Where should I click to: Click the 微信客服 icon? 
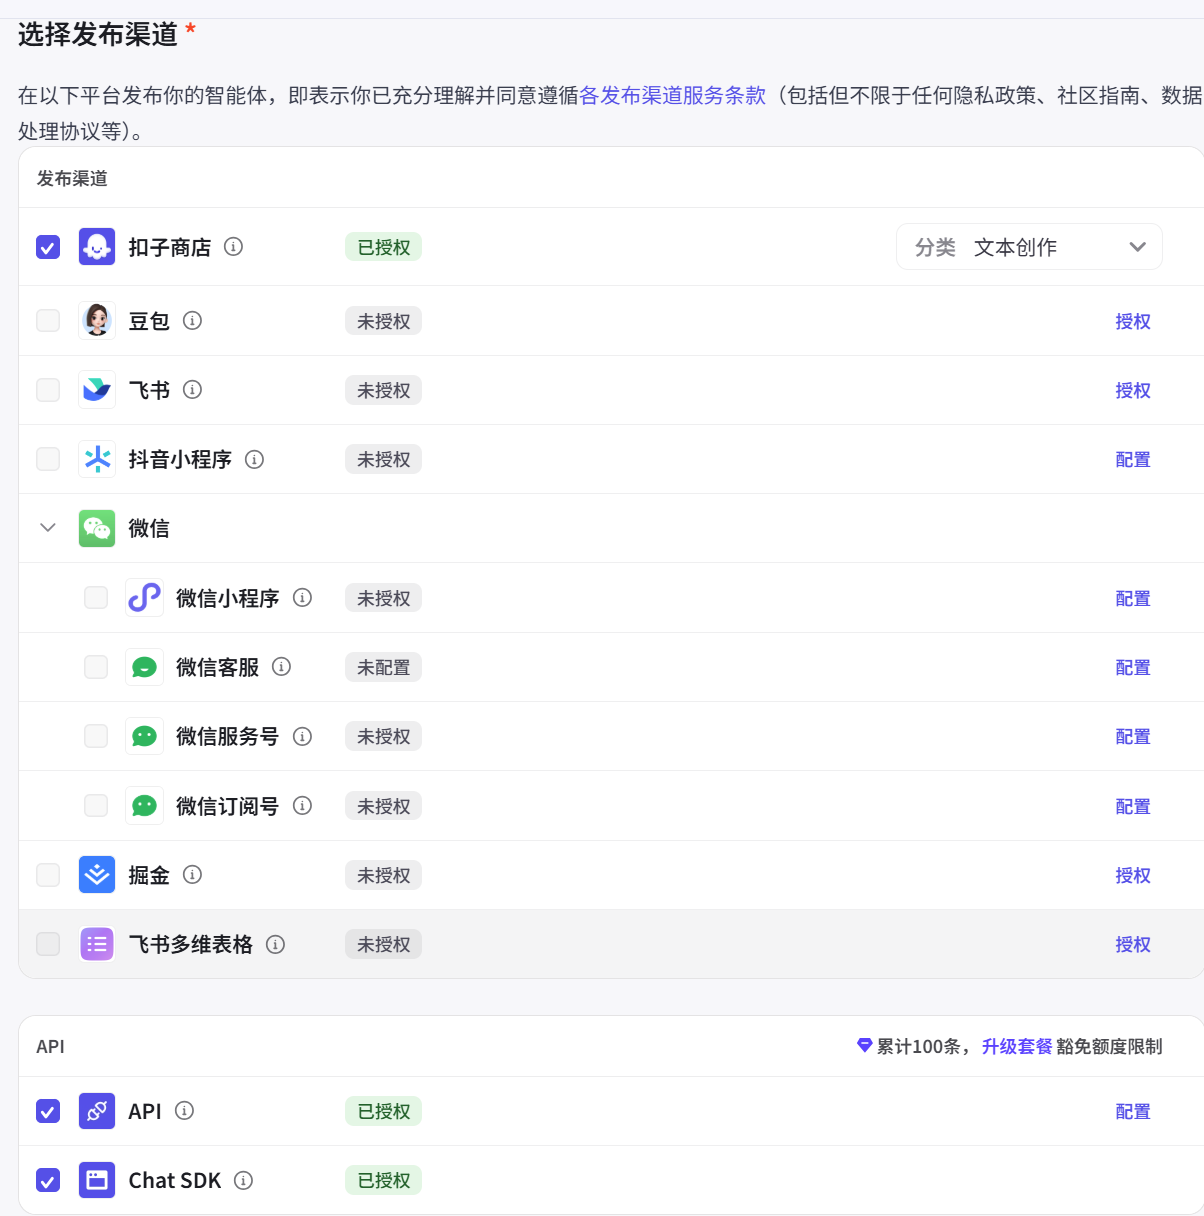pos(144,667)
